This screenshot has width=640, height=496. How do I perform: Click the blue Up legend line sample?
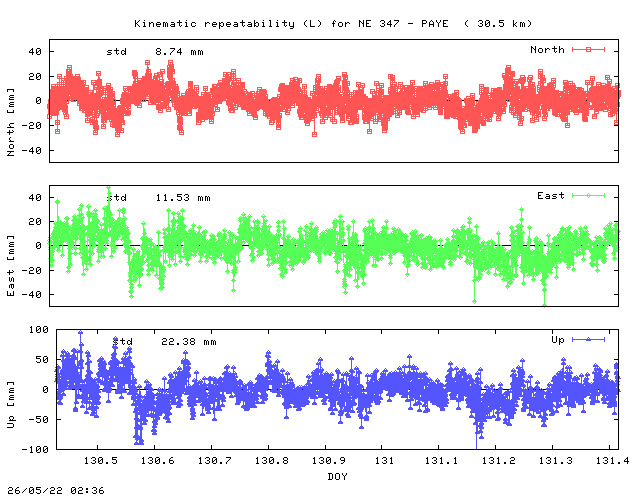pyautogui.click(x=588, y=339)
